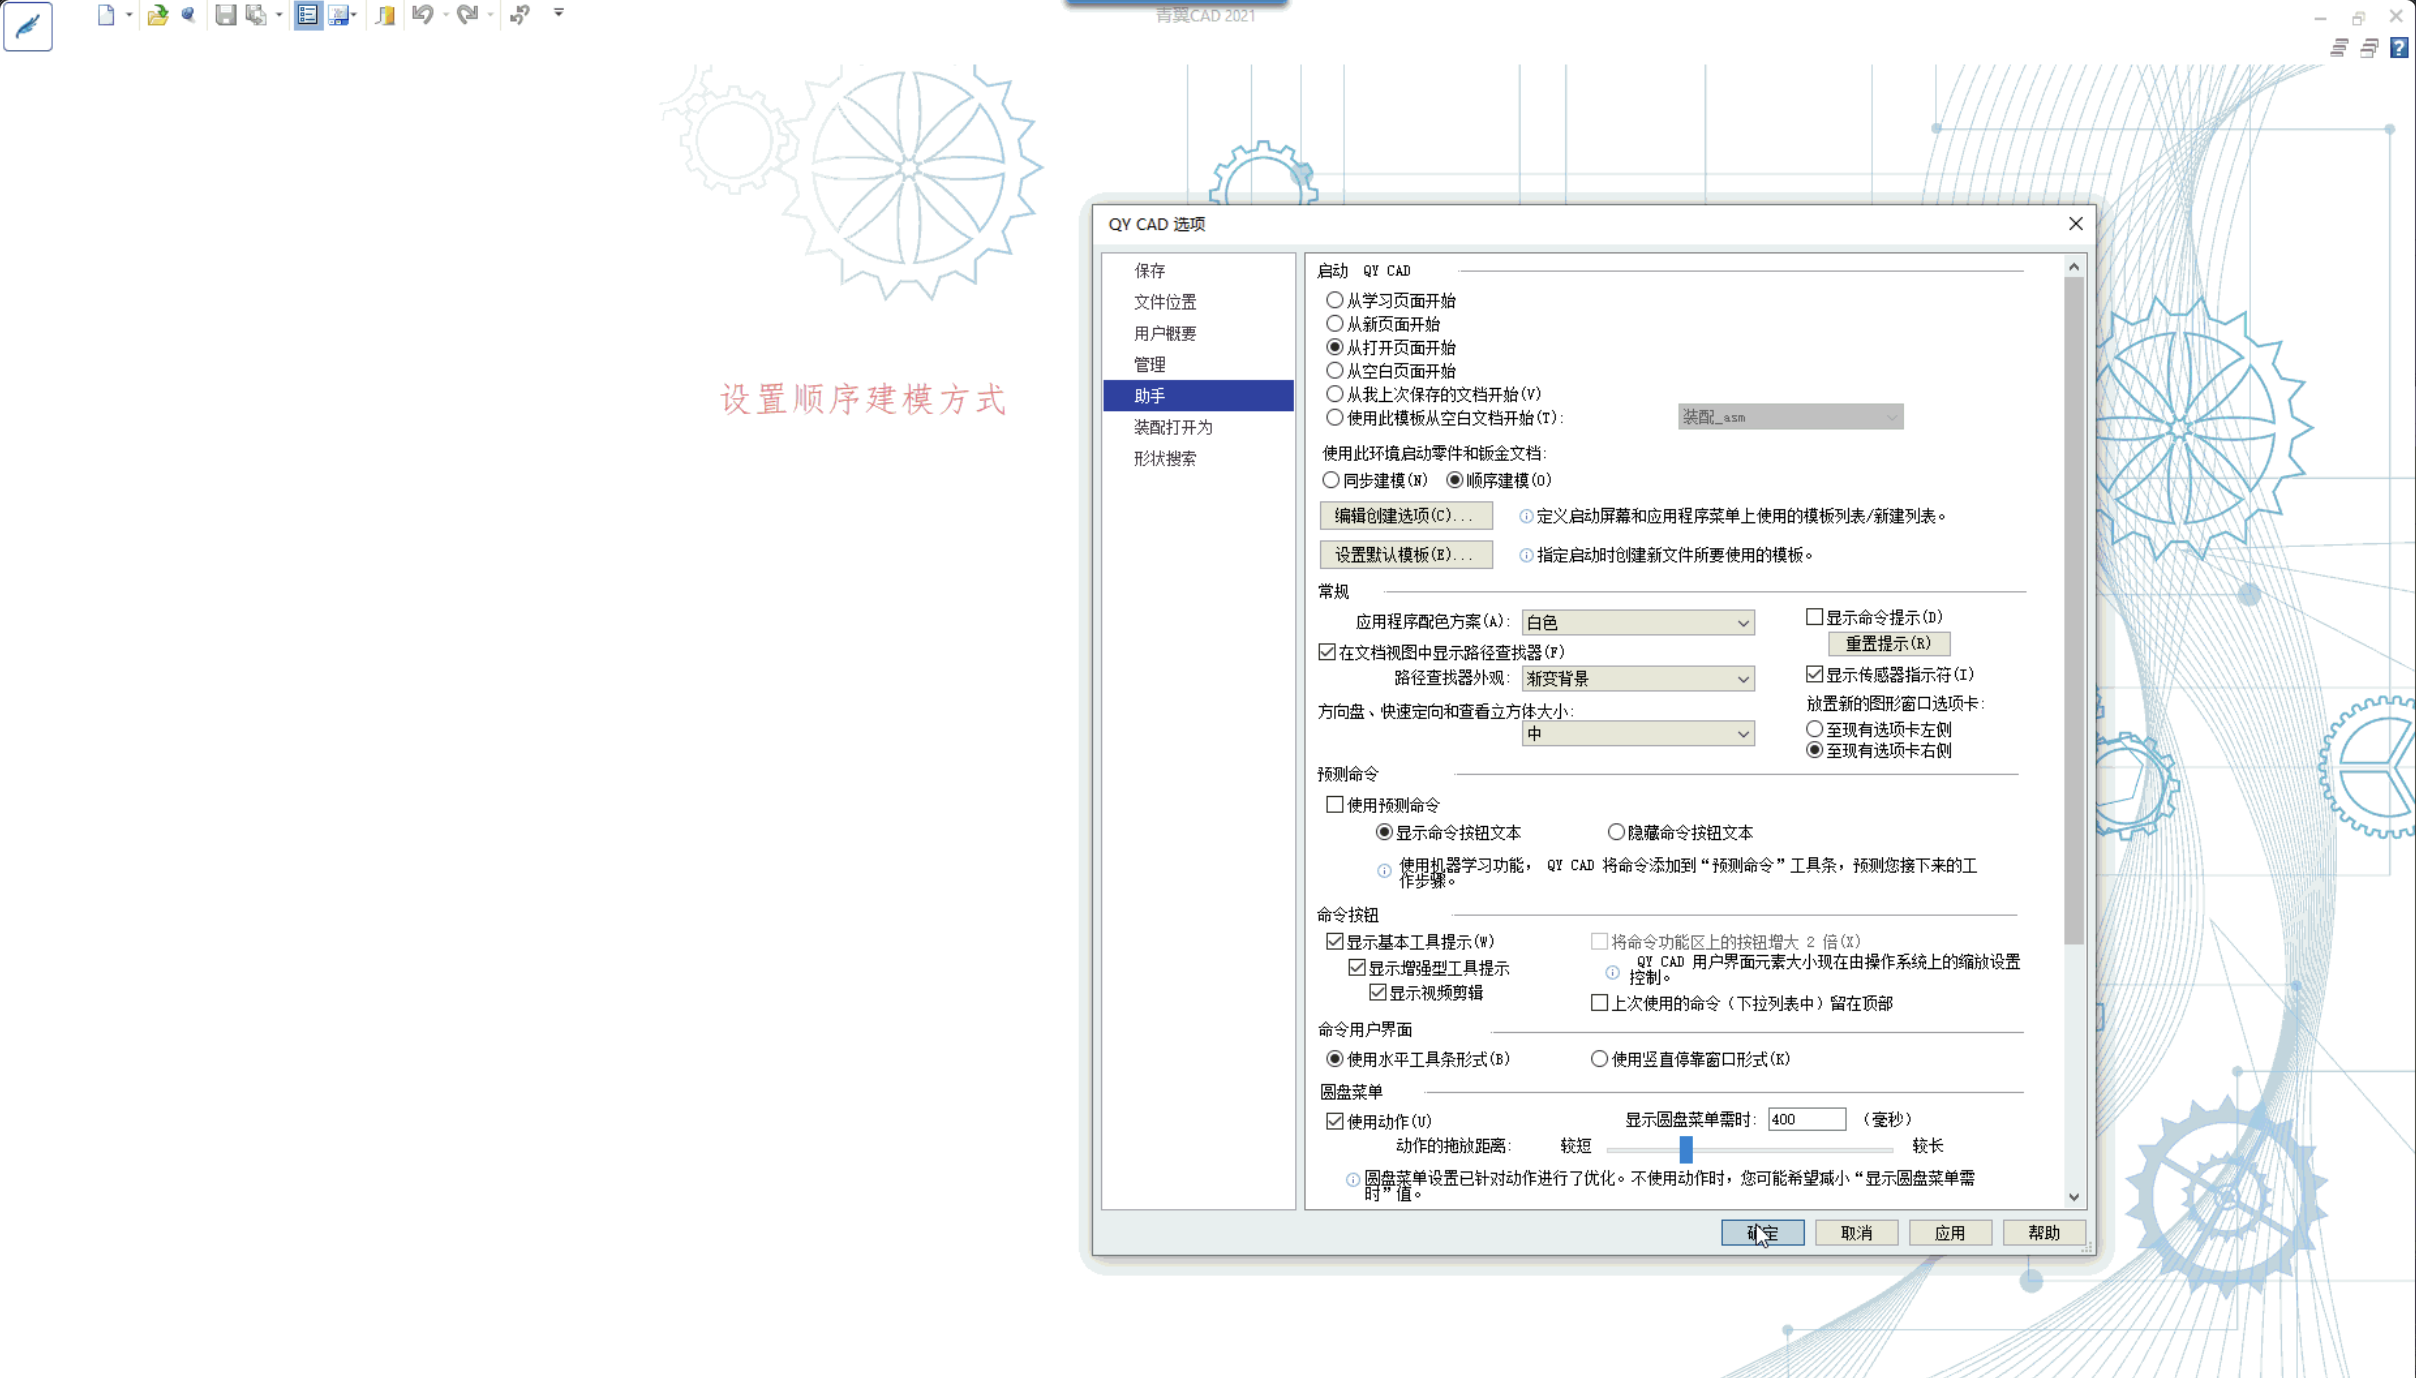Enable 显示命令提示(D) checkbox
Image resolution: width=2416 pixels, height=1378 pixels.
(x=1814, y=617)
